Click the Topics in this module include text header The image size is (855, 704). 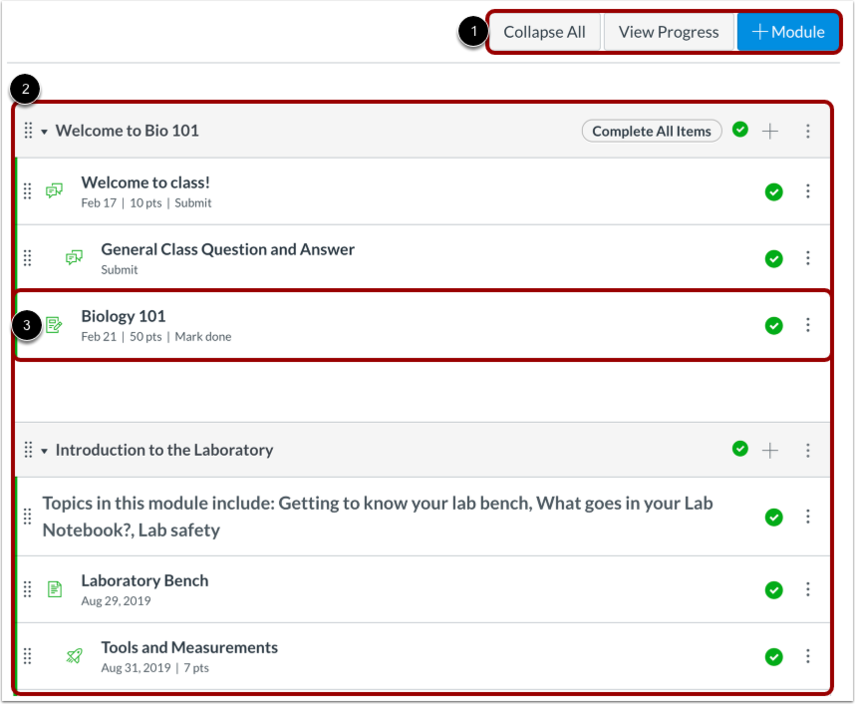377,516
